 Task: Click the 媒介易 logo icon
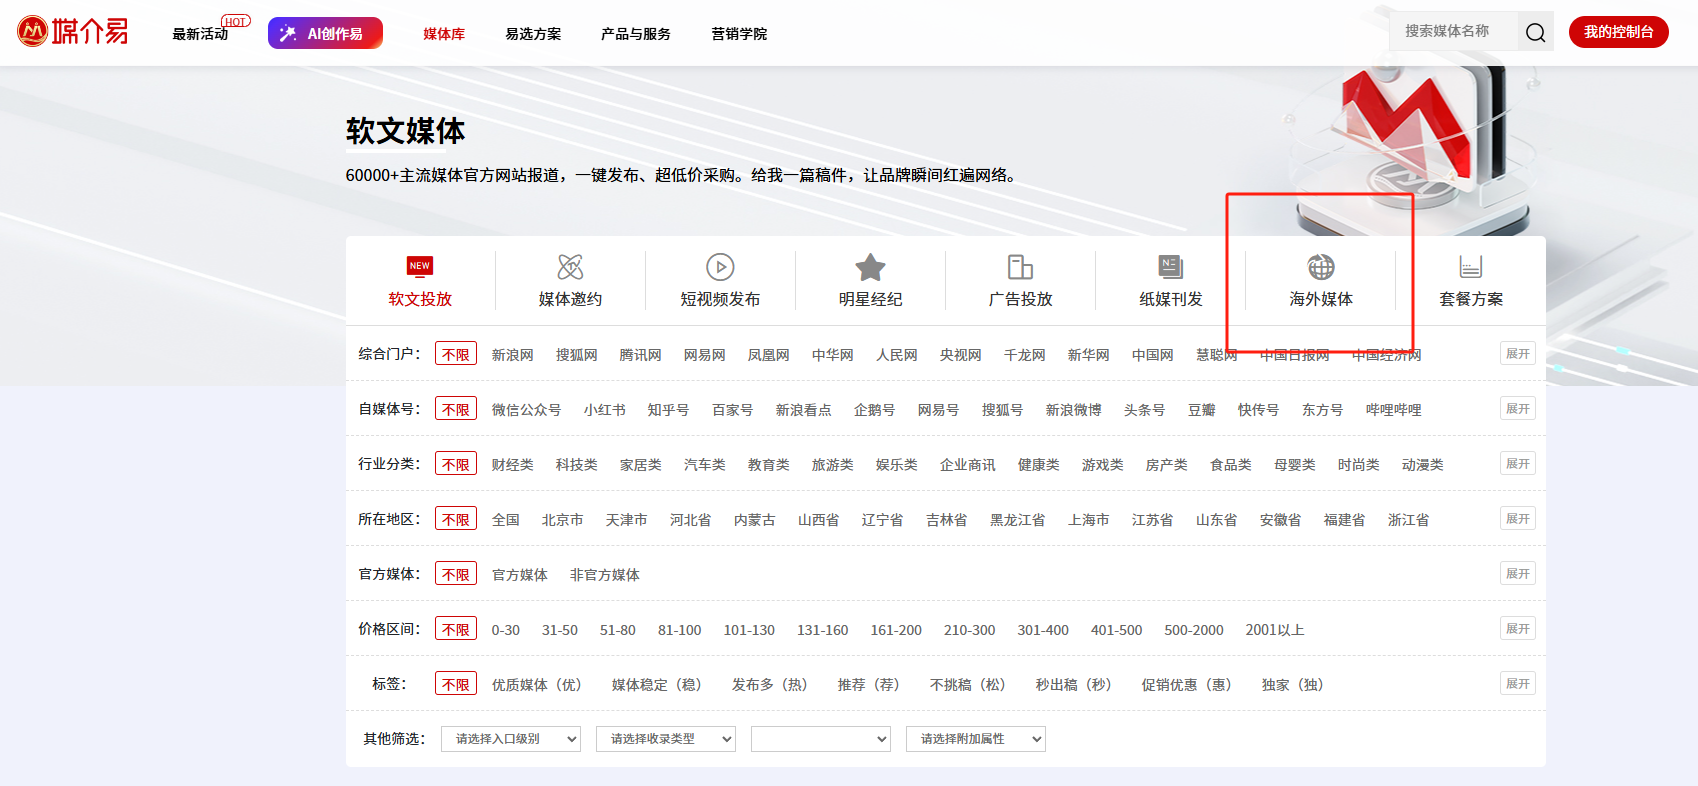point(34,32)
